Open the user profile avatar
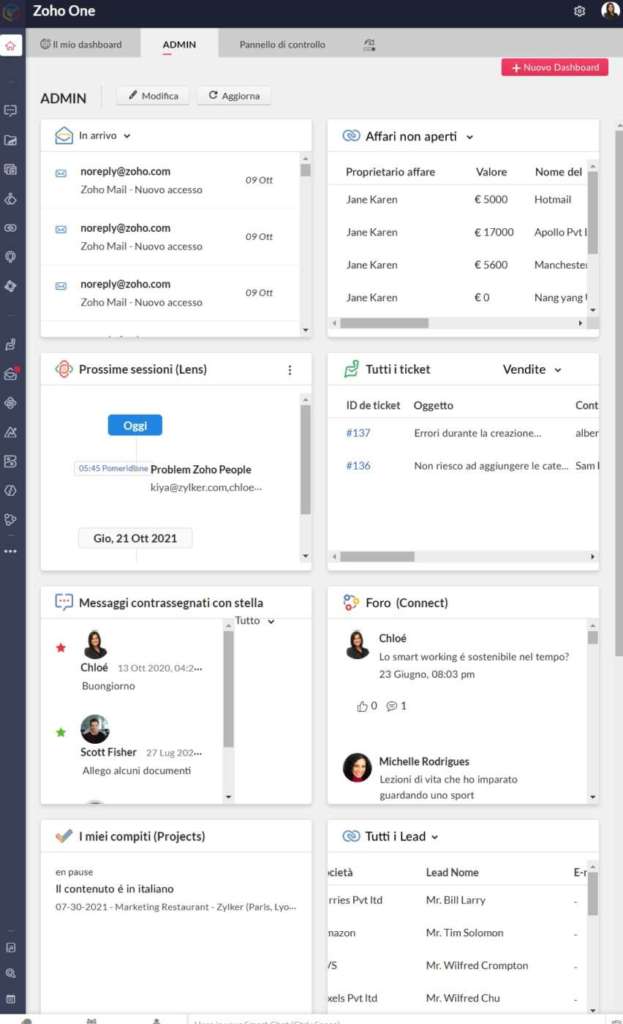The image size is (623, 1024). pyautogui.click(x=610, y=10)
